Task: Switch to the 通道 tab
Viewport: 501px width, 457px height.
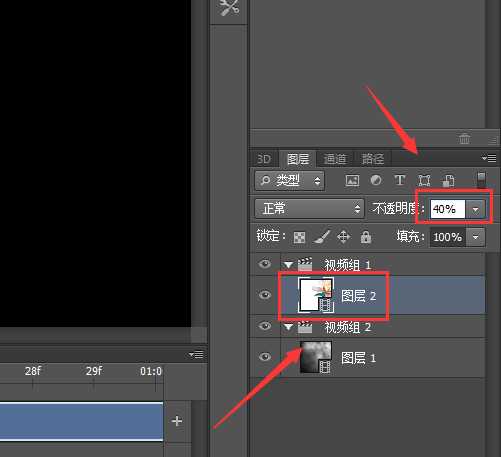Action: [x=335, y=159]
